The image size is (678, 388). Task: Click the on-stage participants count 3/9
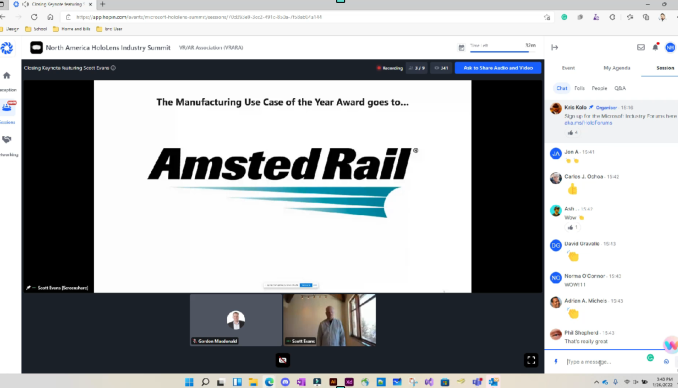[417, 68]
